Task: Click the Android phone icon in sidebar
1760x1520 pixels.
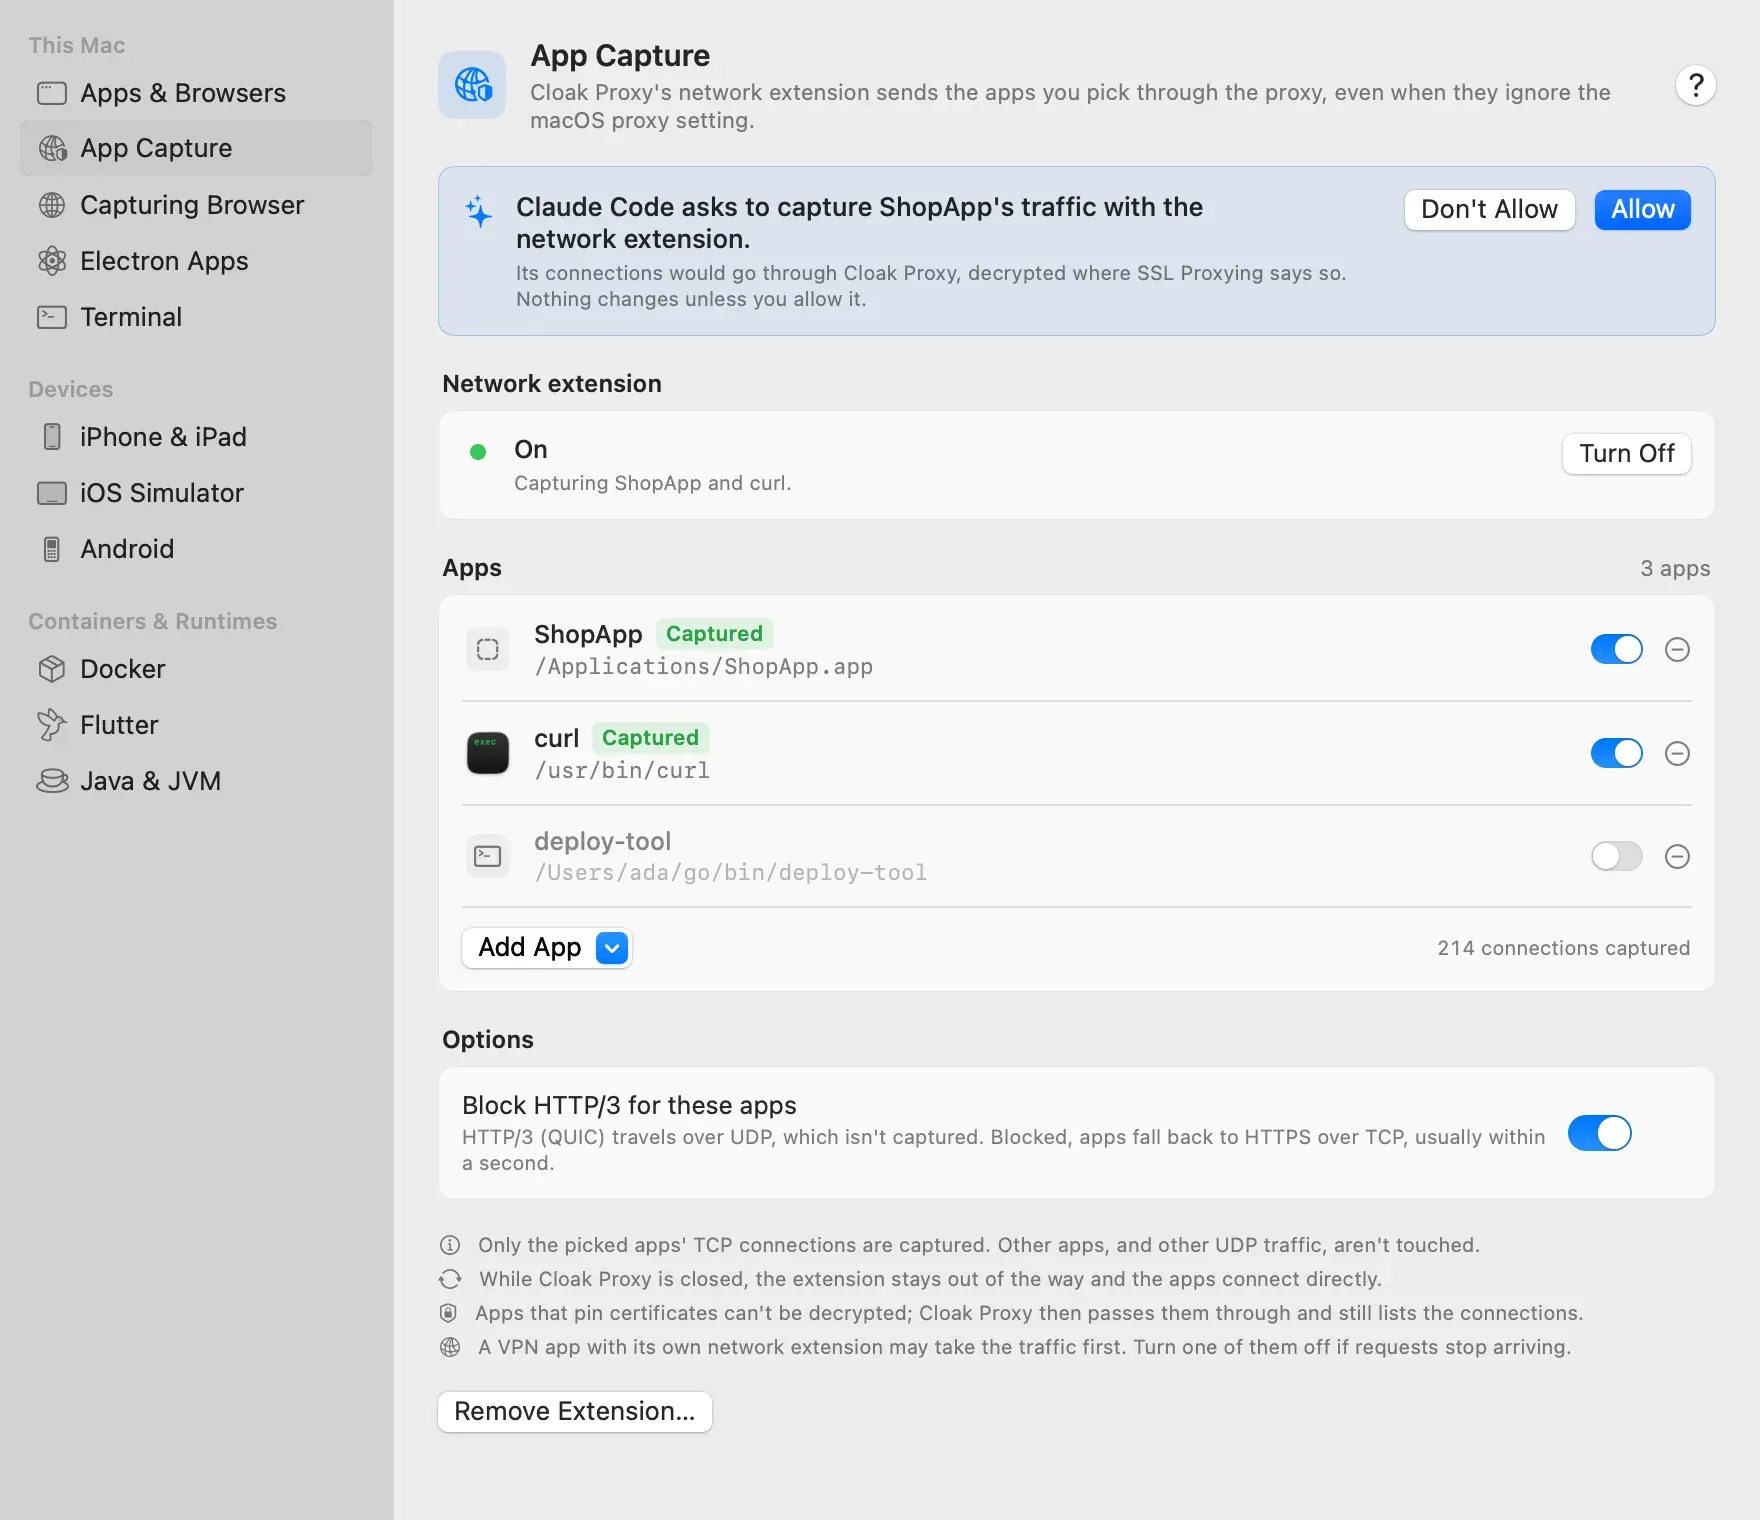Action: (52, 549)
